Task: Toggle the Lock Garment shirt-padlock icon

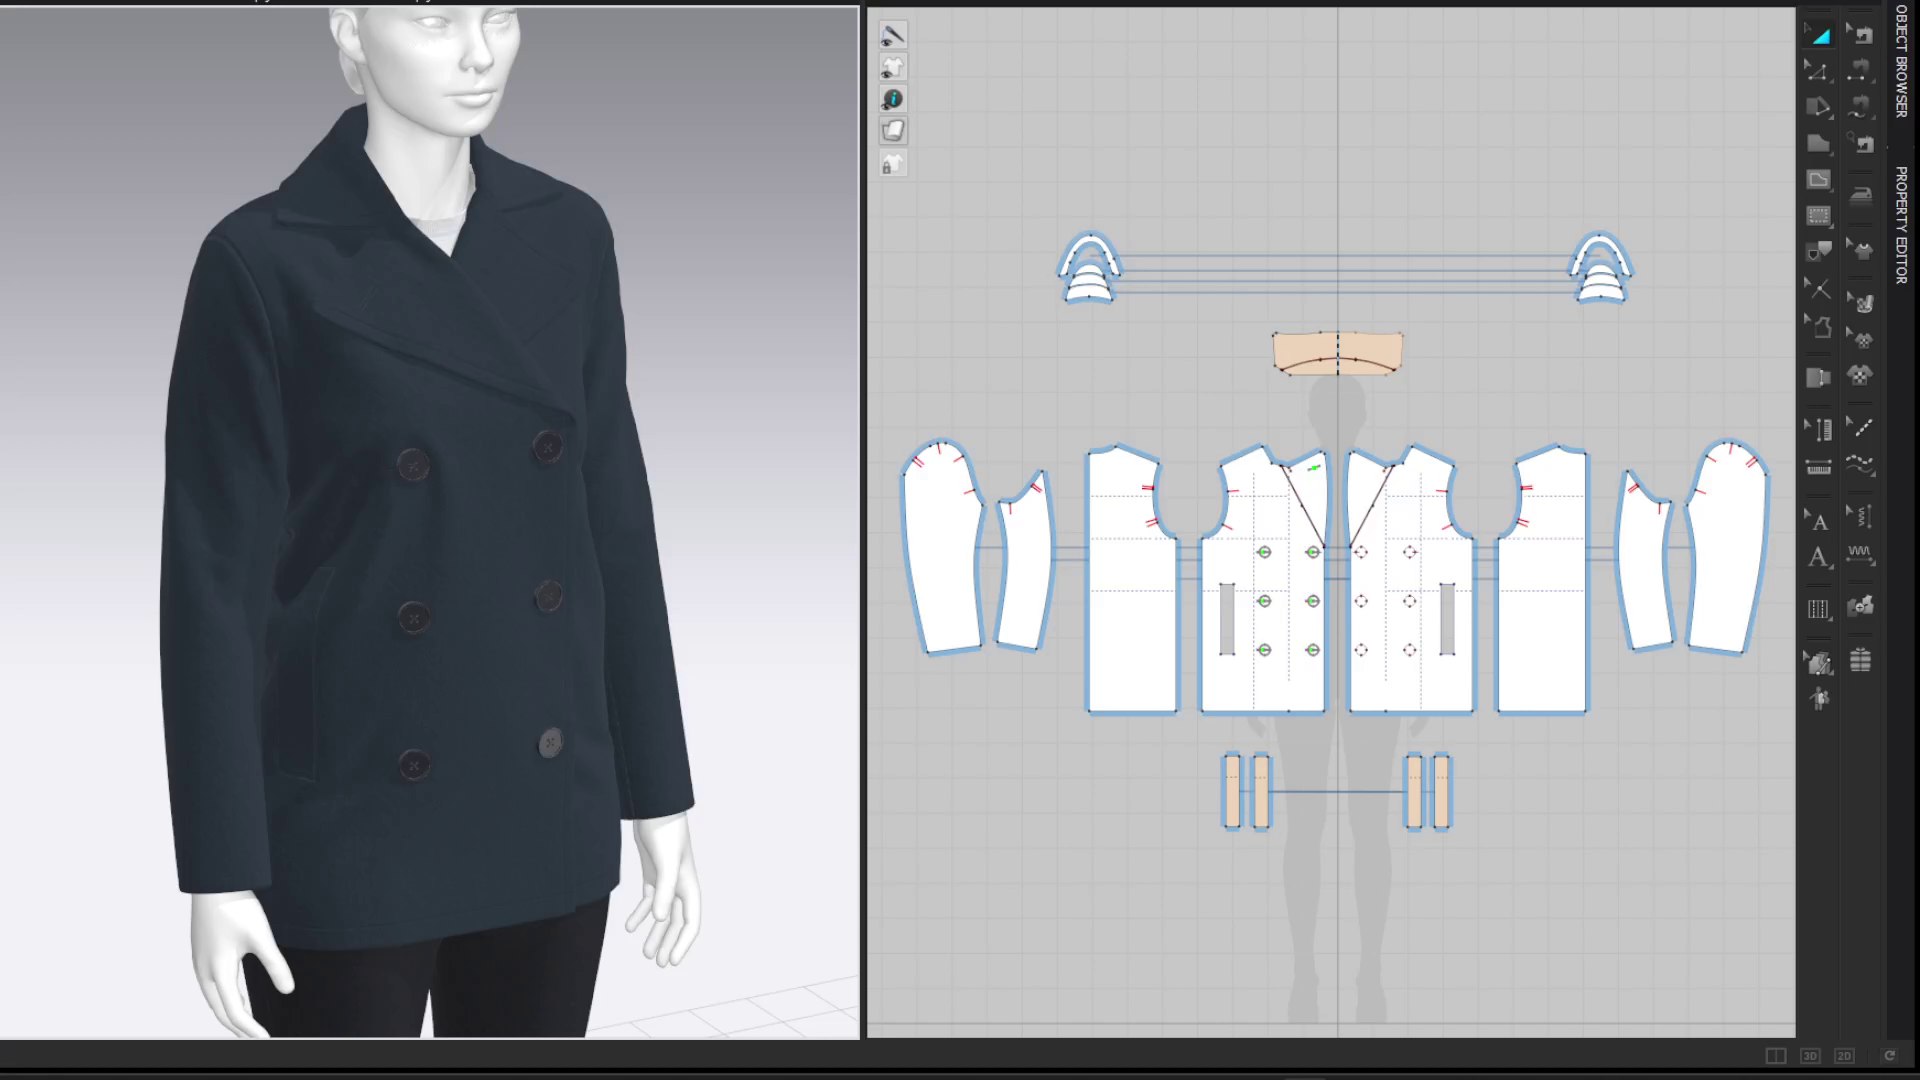Action: click(x=893, y=164)
